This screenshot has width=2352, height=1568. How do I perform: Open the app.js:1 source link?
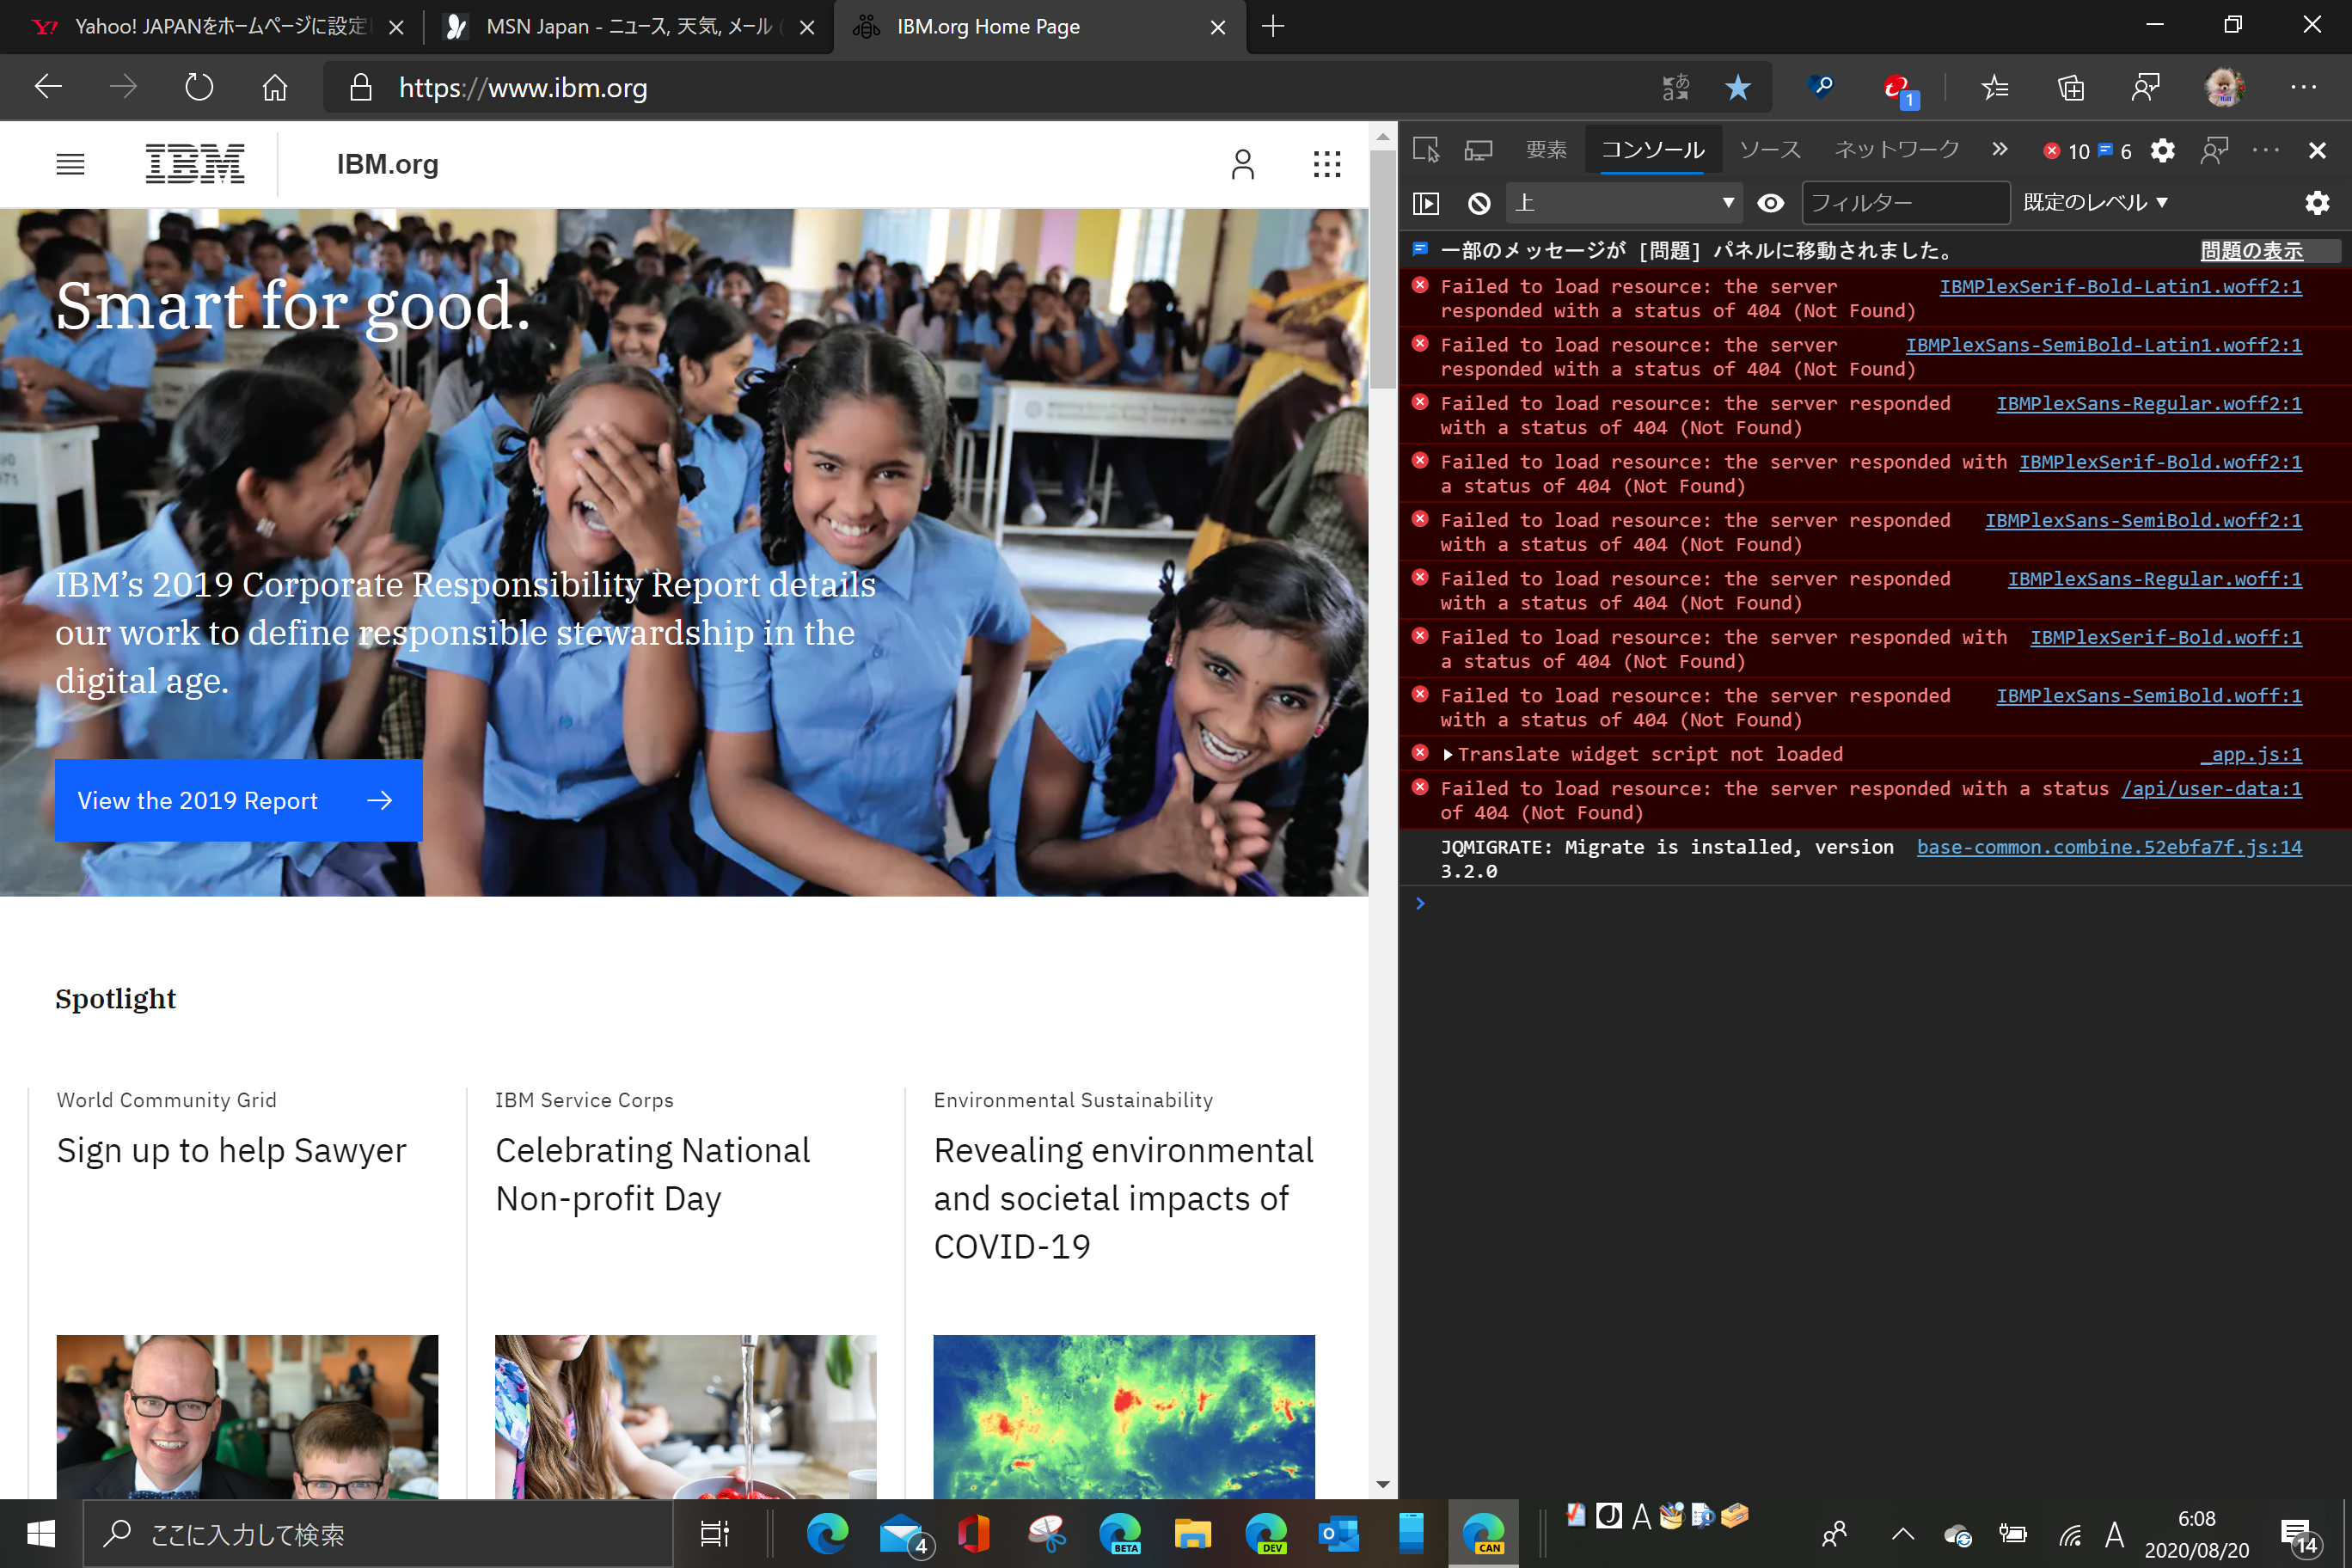[x=2252, y=755]
